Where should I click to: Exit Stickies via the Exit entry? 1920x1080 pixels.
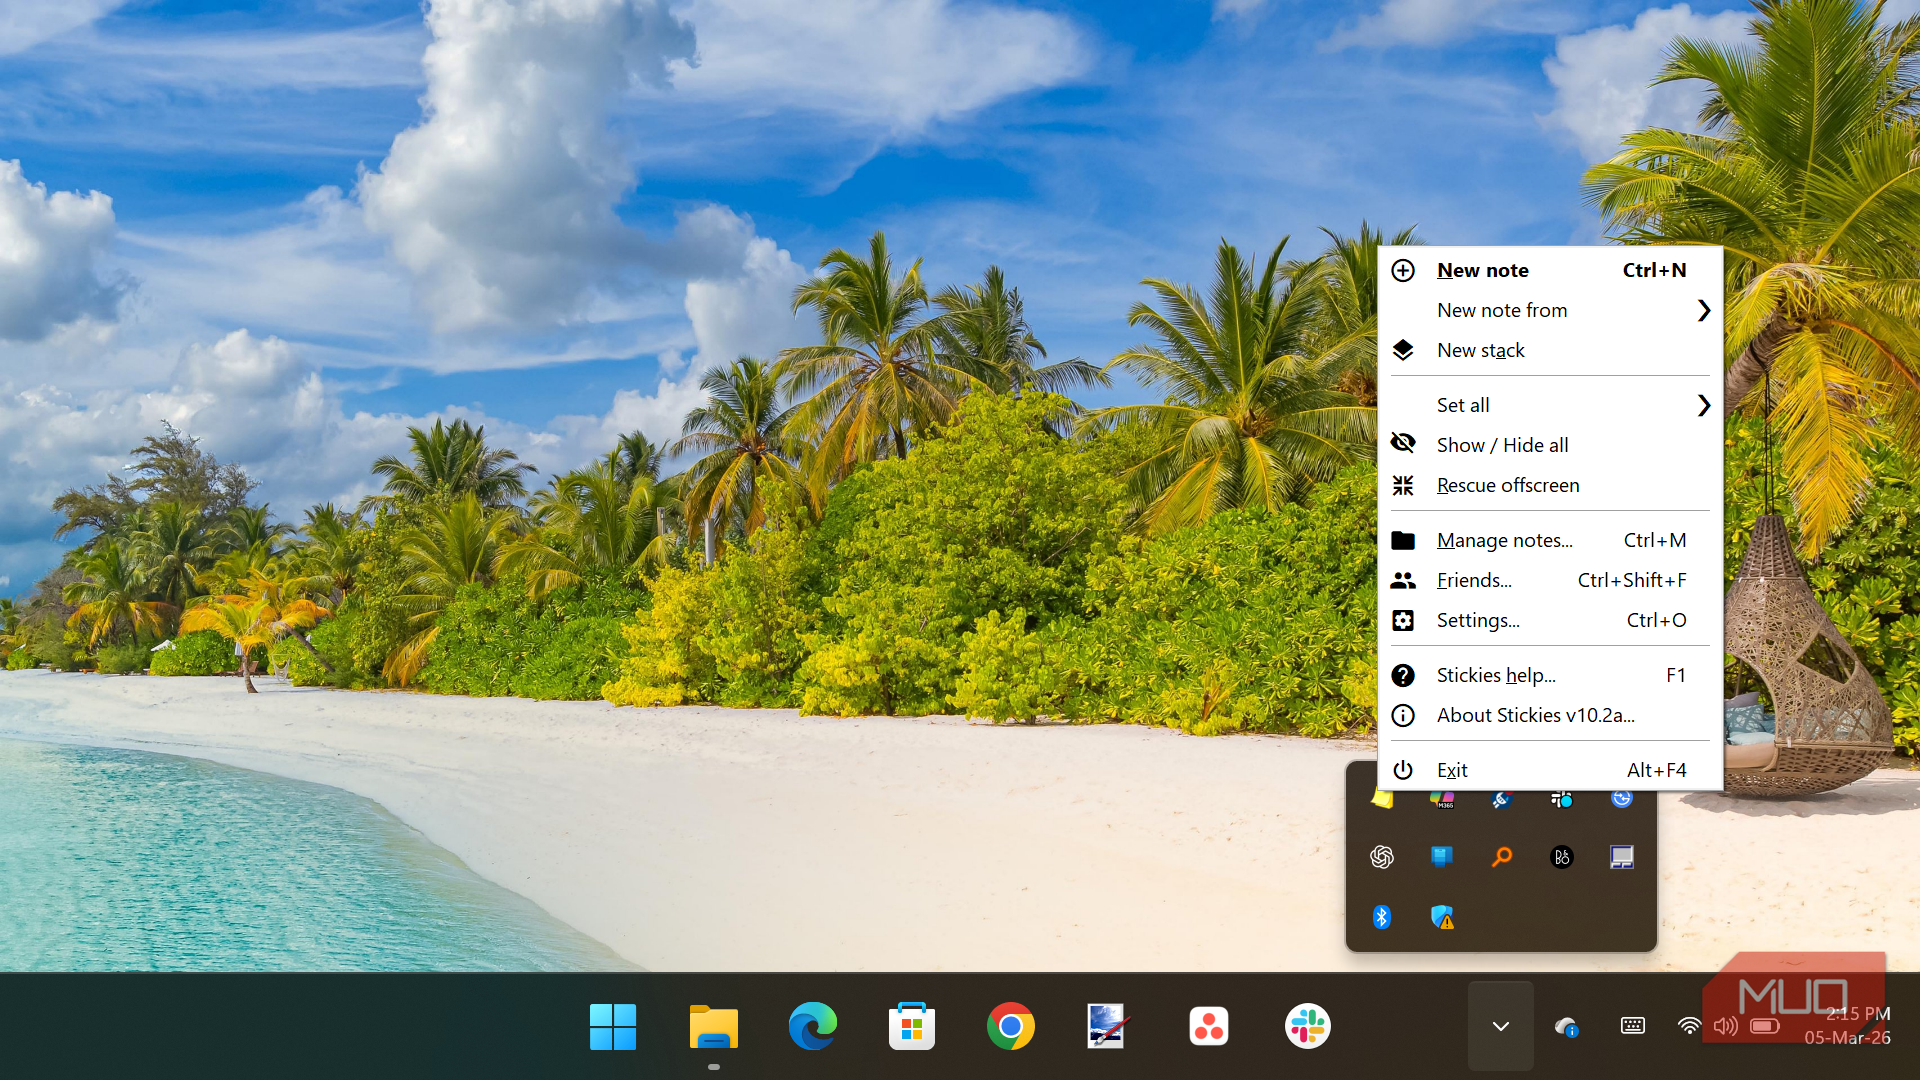coord(1549,770)
